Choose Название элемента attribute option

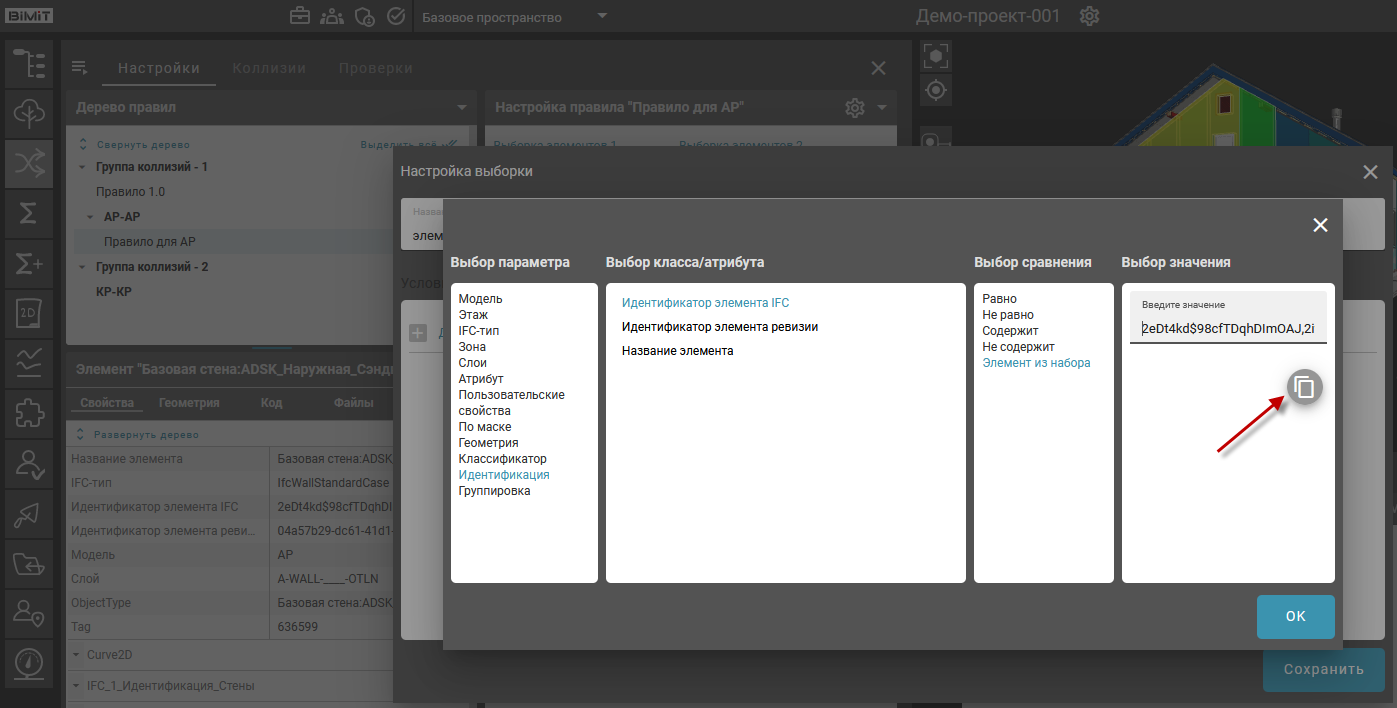coord(677,351)
